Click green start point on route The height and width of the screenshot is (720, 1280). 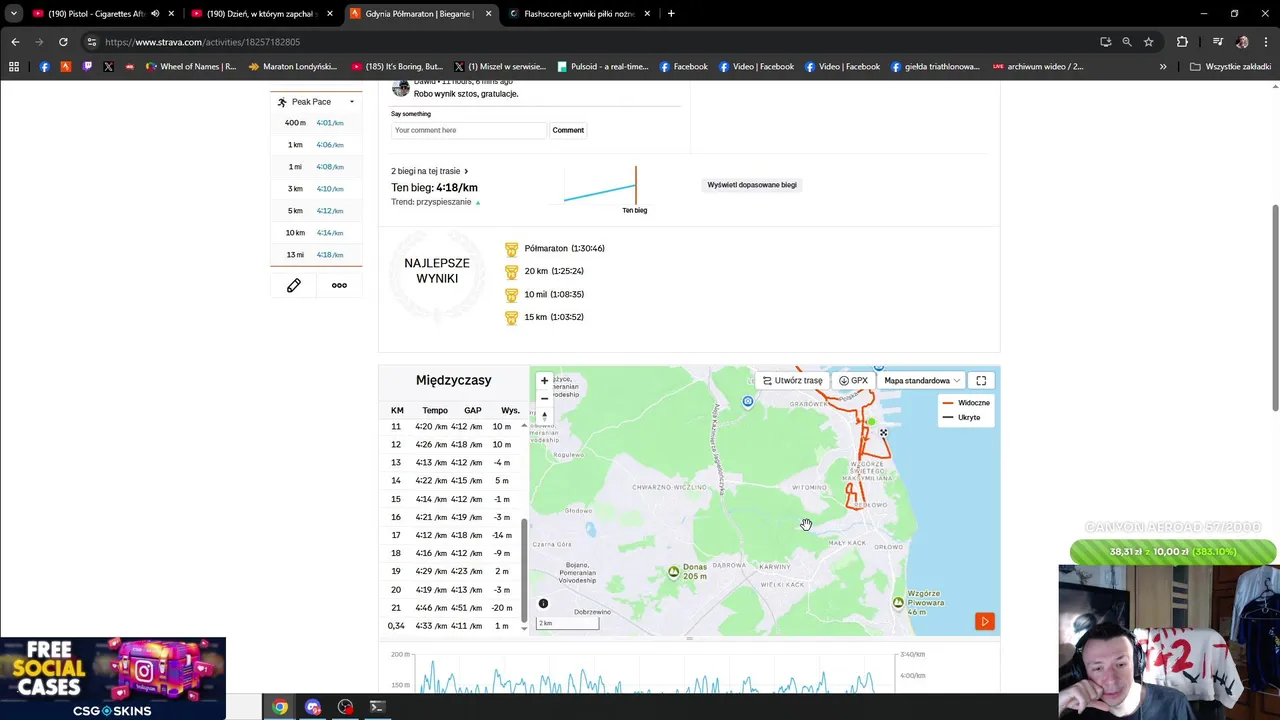[871, 422]
